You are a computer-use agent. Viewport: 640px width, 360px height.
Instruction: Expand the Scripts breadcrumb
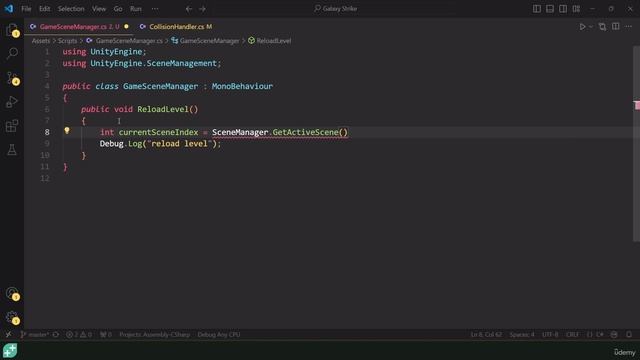click(x=67, y=40)
